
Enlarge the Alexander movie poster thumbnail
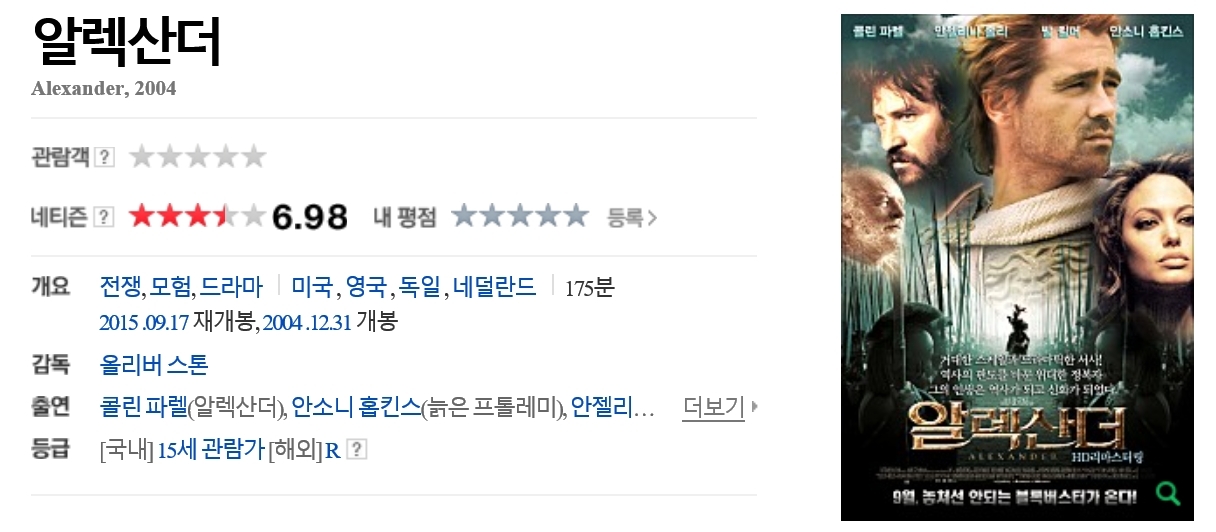pos(1017,267)
